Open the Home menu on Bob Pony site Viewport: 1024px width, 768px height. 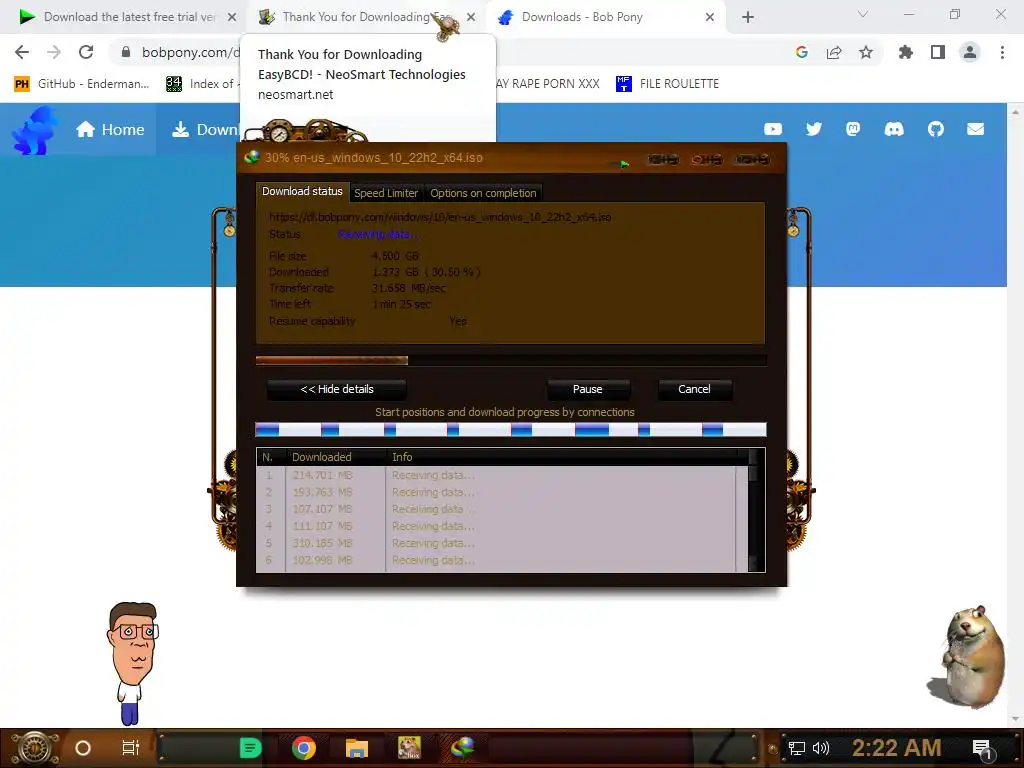[110, 129]
